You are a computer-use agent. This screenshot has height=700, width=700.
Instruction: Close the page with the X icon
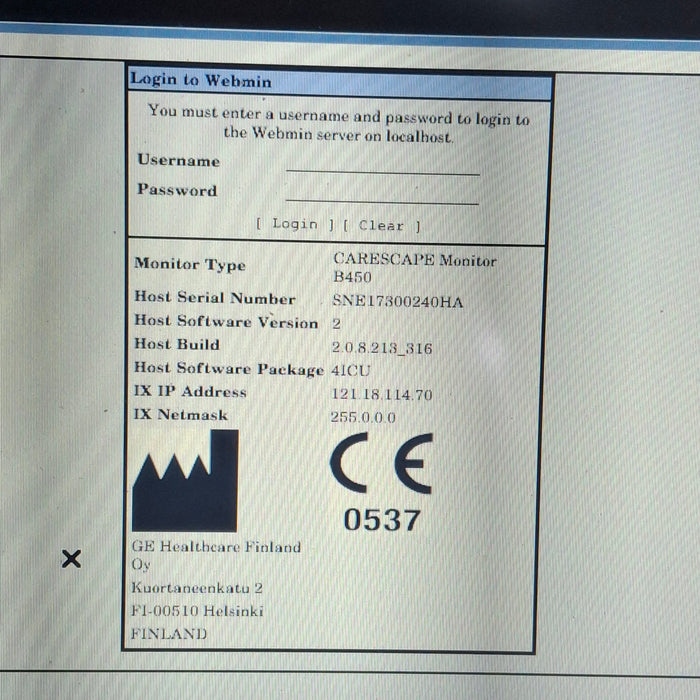[71, 558]
